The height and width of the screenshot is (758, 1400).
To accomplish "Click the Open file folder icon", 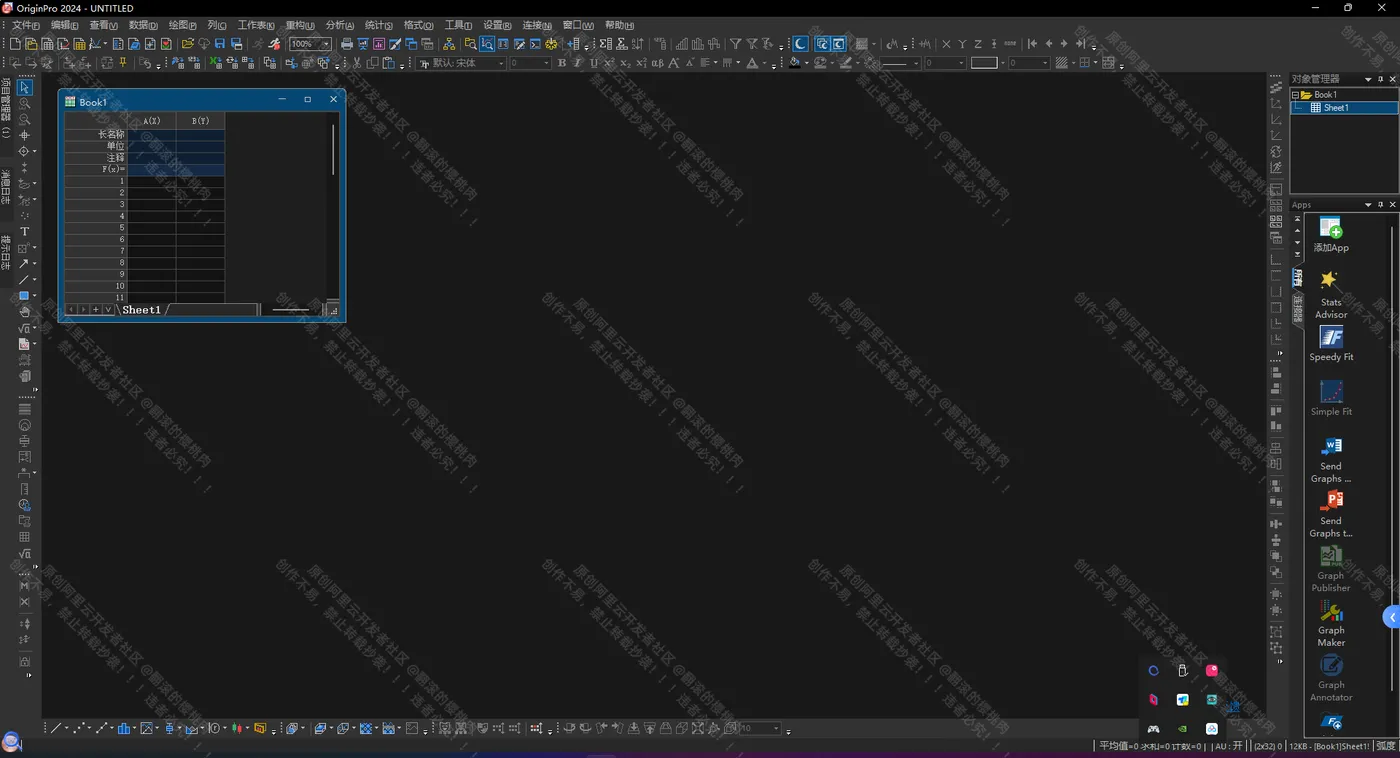I will point(187,44).
